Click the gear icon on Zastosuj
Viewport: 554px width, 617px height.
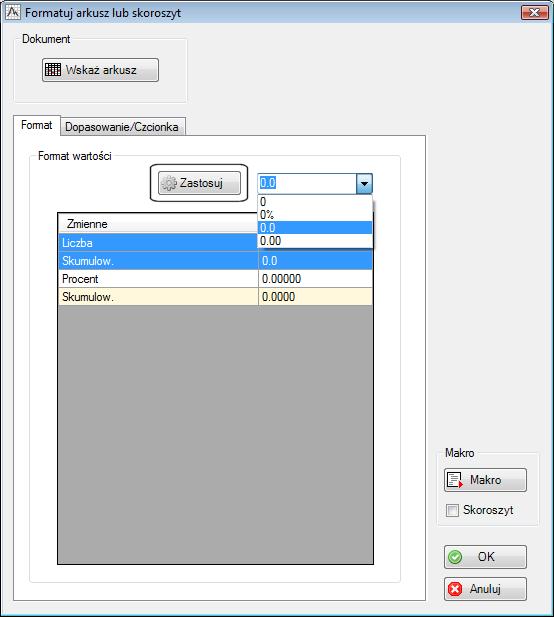tap(169, 183)
